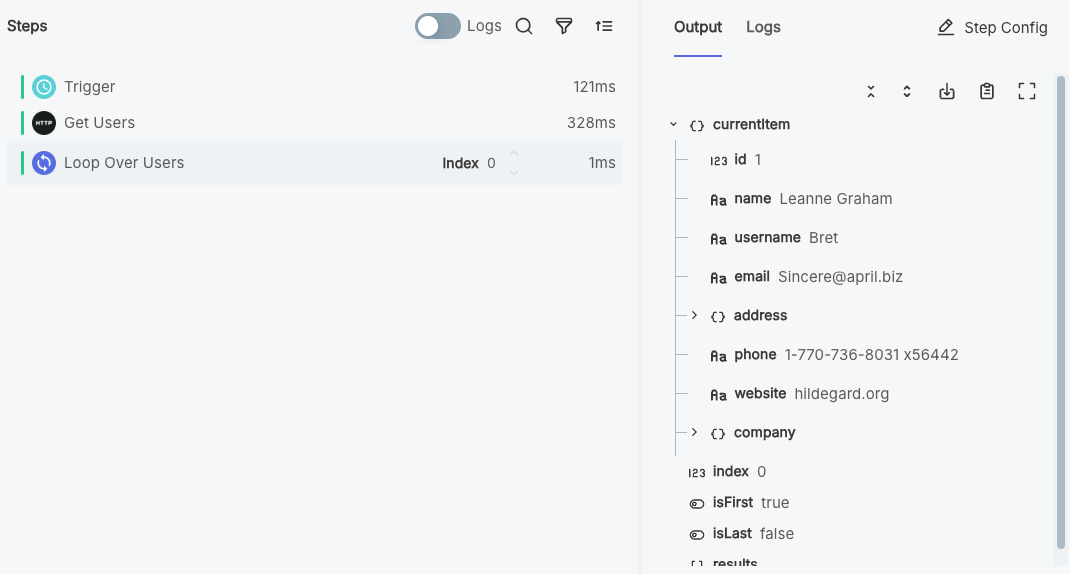
Task: Click the sort order icon
Action: tap(604, 26)
